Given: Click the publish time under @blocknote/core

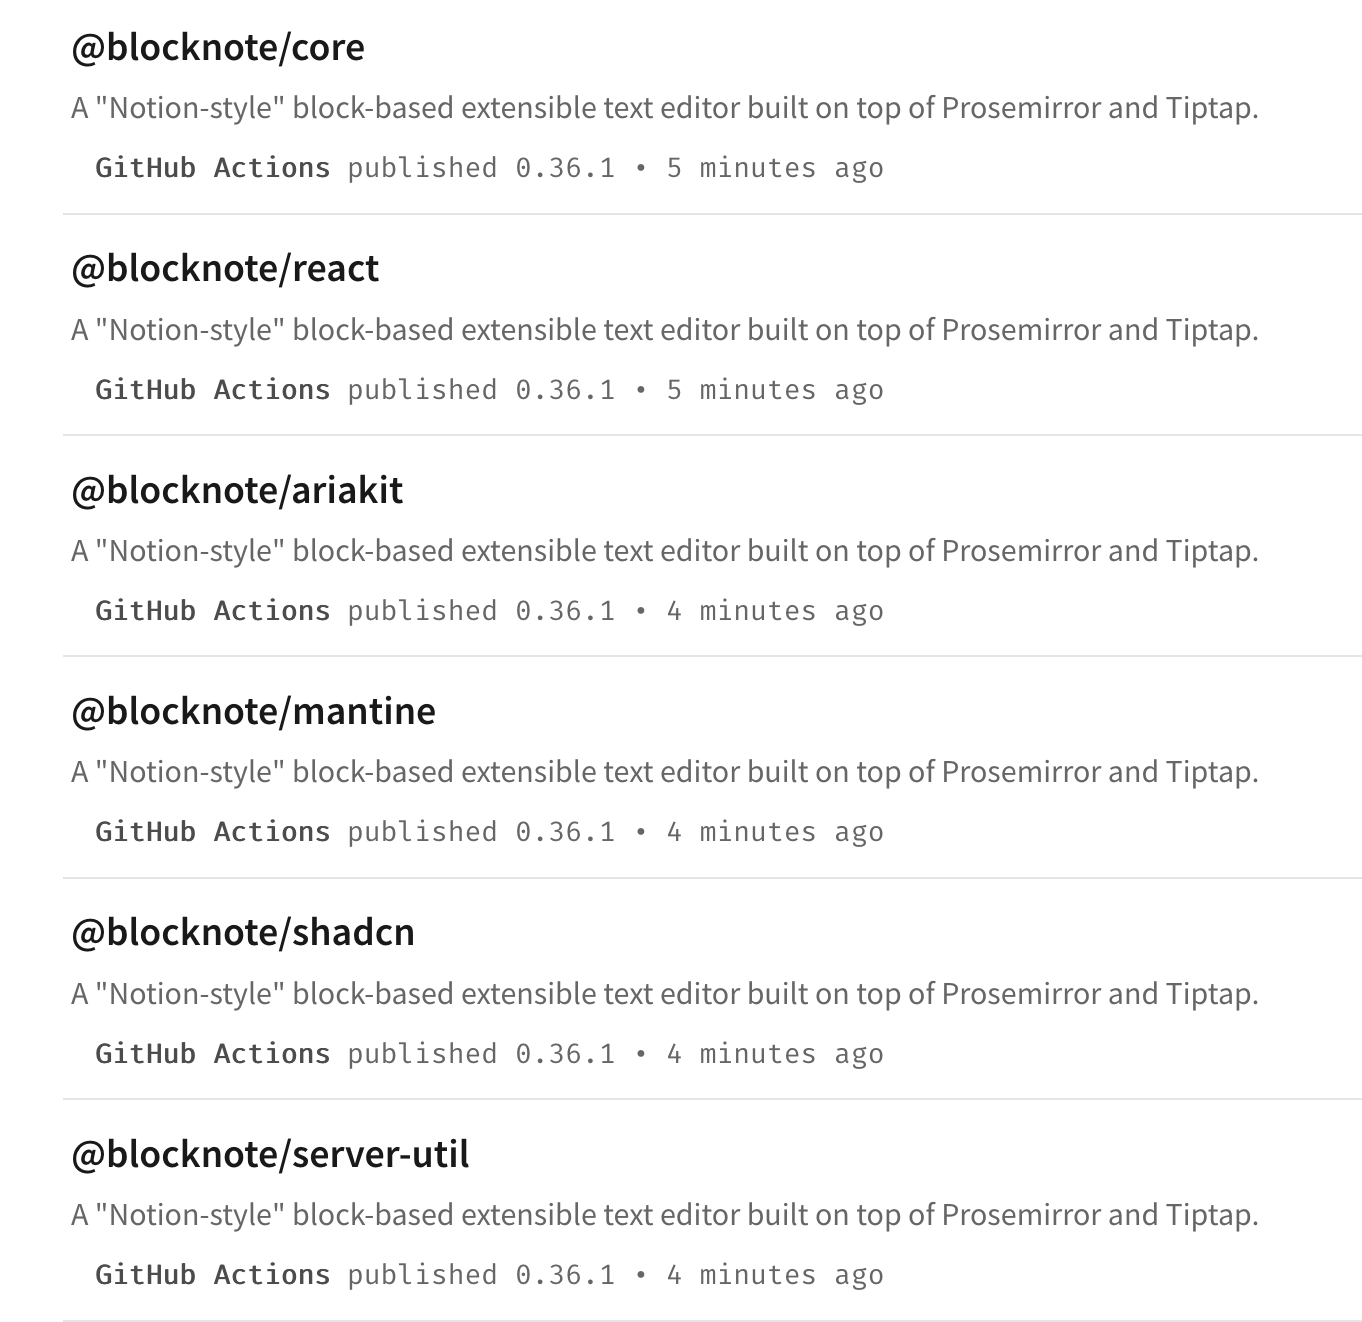Looking at the screenshot, I should (x=774, y=168).
